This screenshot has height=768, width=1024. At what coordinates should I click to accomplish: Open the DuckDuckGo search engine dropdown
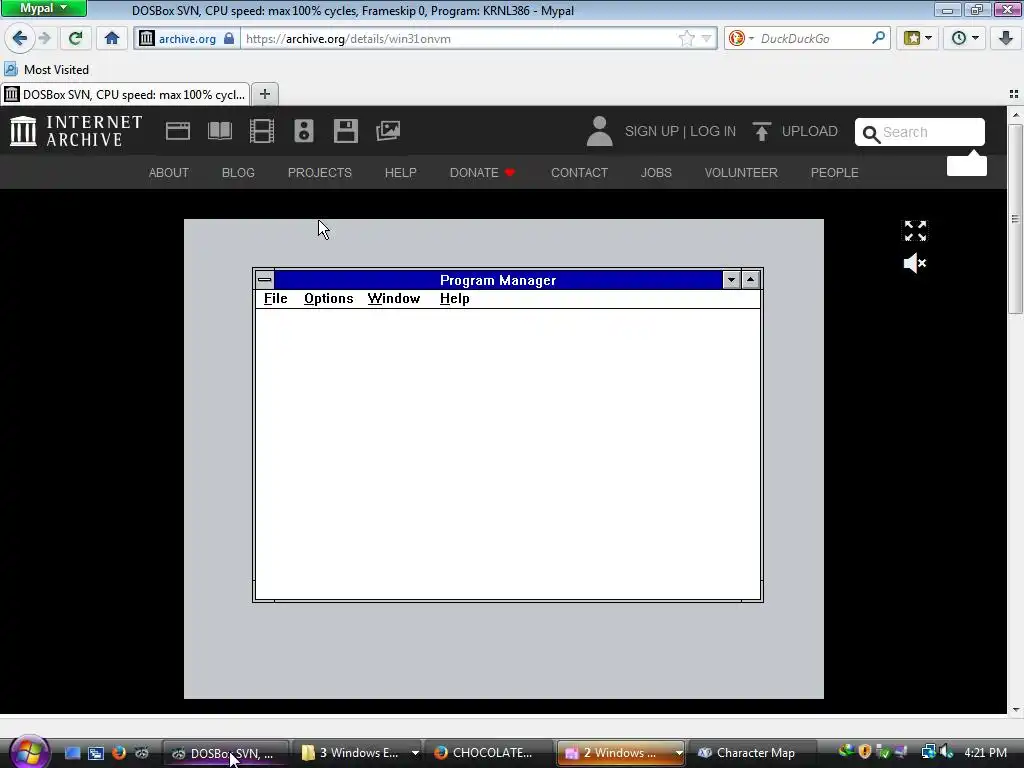click(x=741, y=39)
